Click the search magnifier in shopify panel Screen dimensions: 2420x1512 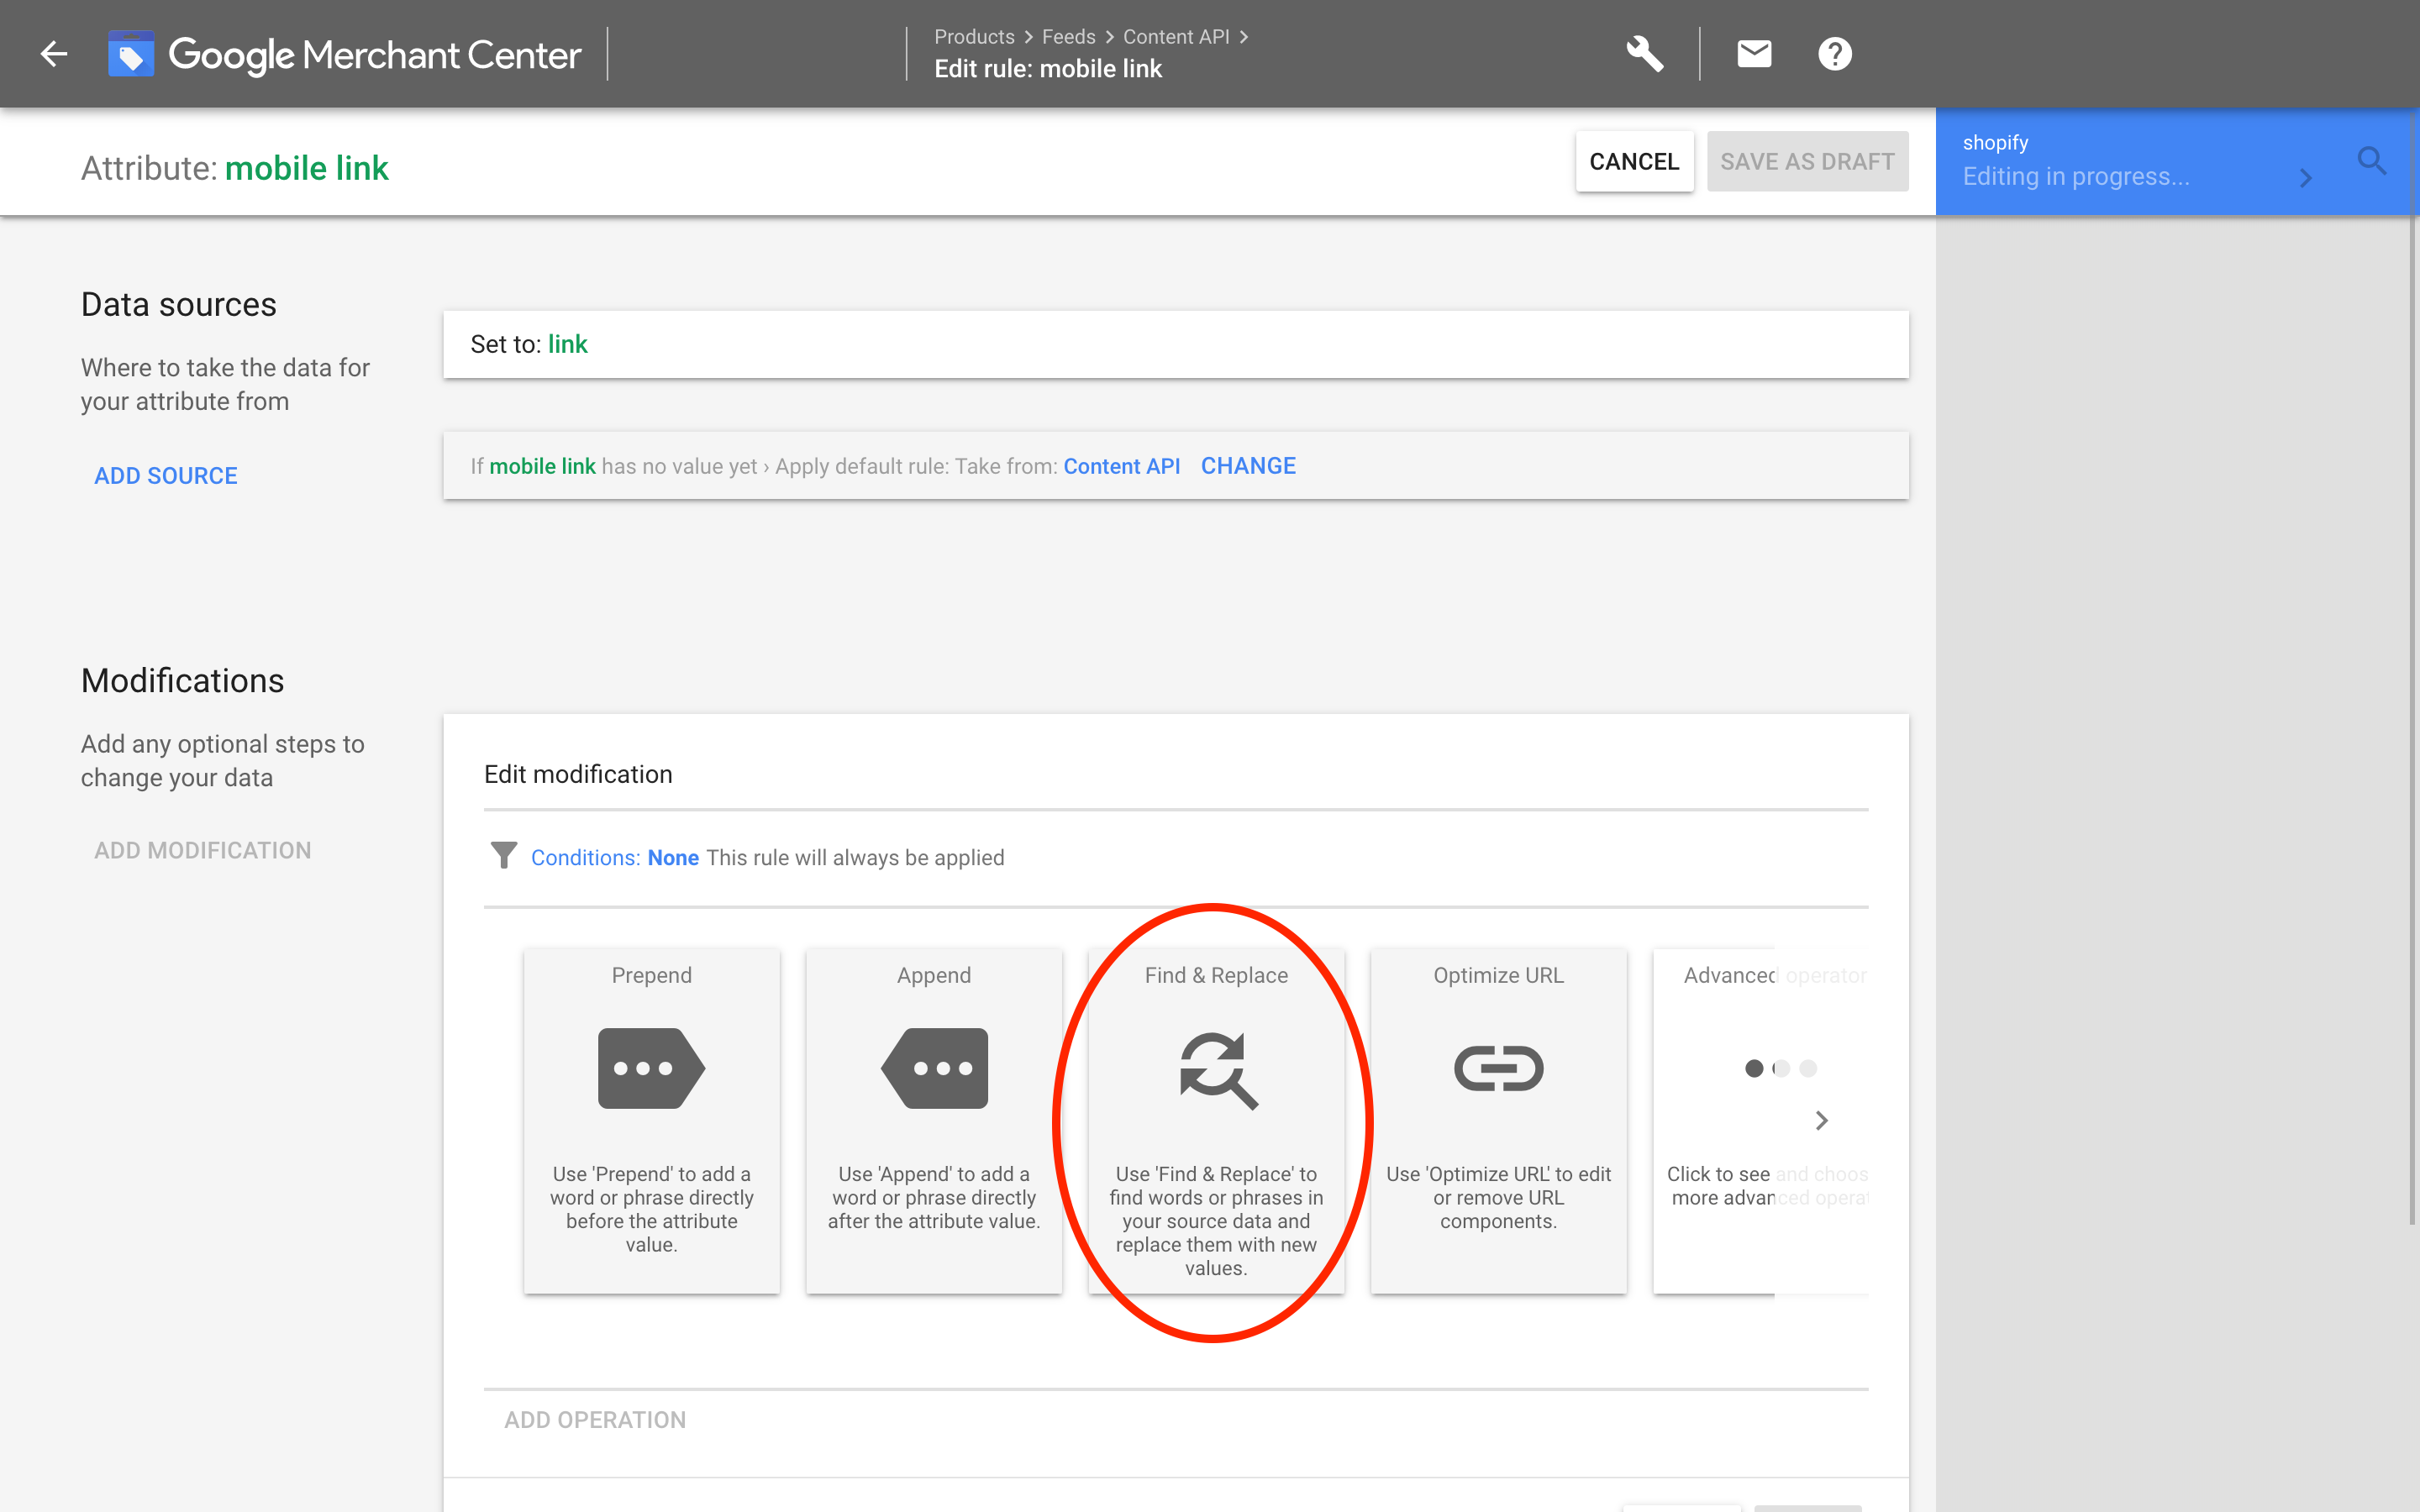(x=2371, y=161)
